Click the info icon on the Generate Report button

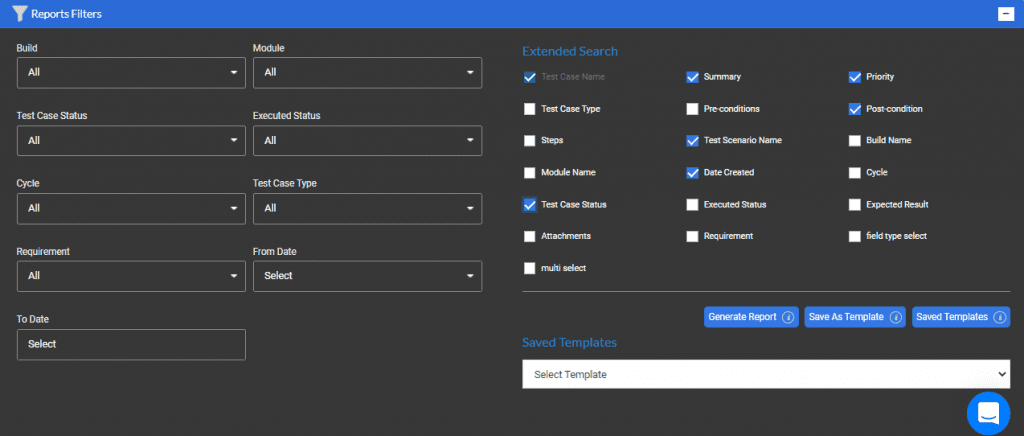click(x=788, y=317)
